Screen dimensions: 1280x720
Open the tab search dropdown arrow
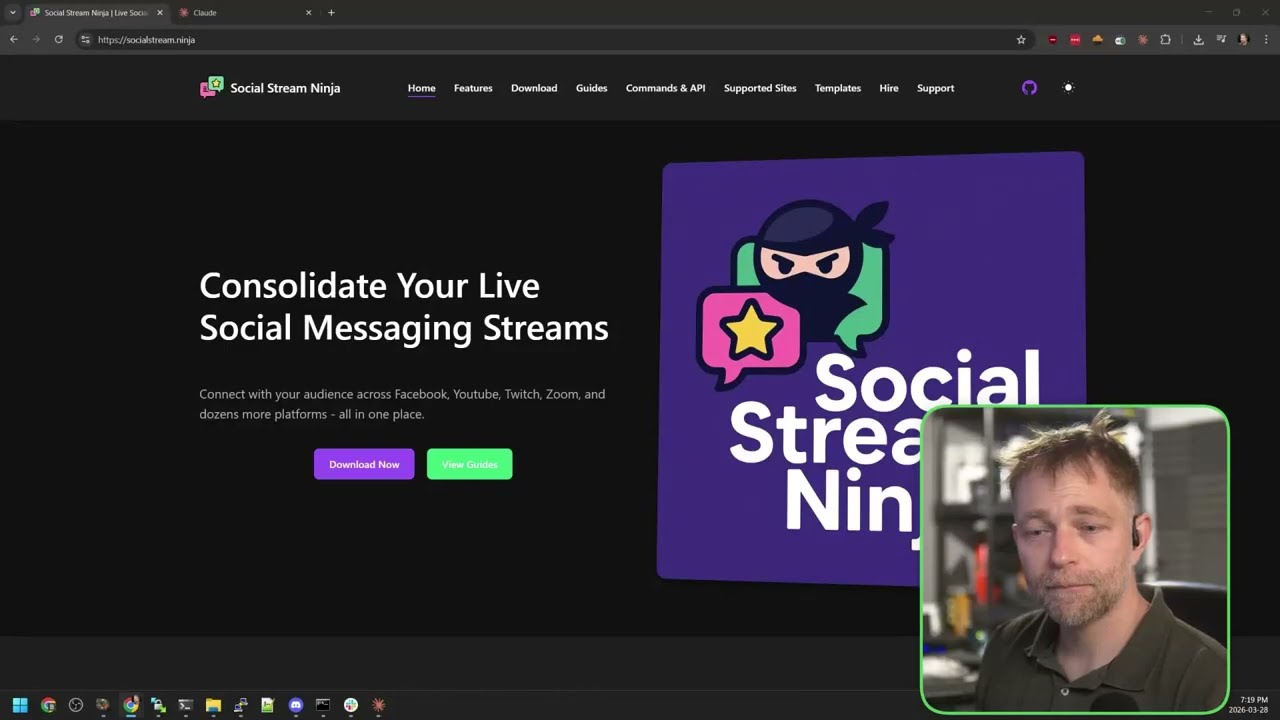pyautogui.click(x=12, y=13)
